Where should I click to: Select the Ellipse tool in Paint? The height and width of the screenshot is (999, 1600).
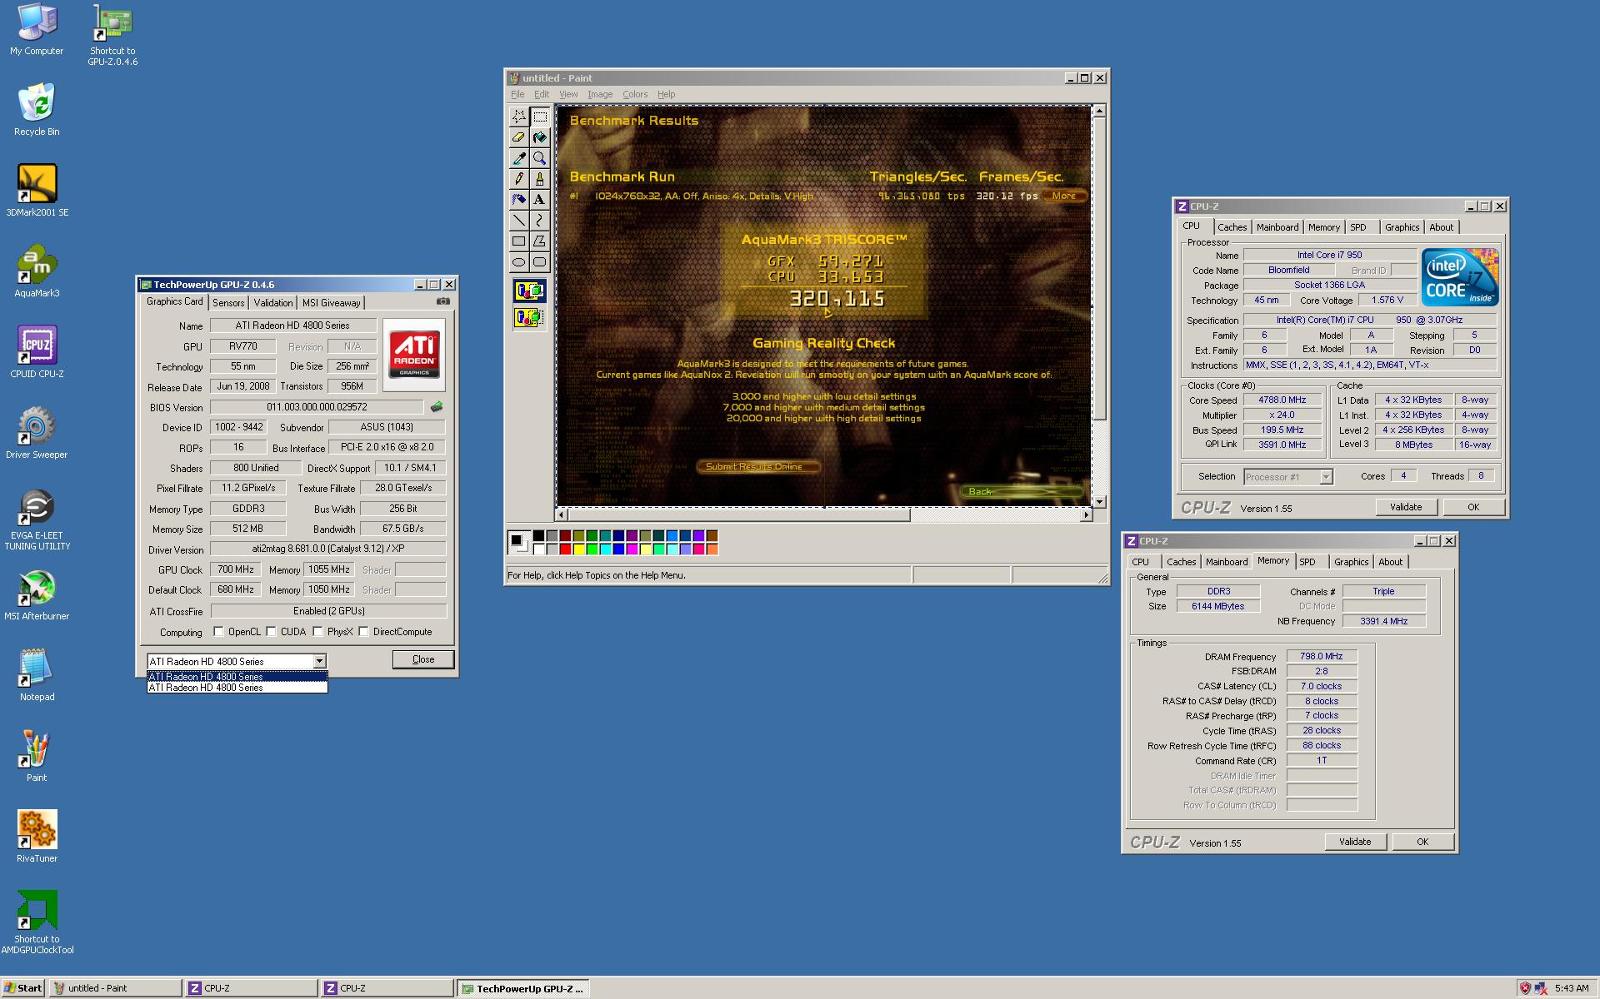tap(518, 262)
